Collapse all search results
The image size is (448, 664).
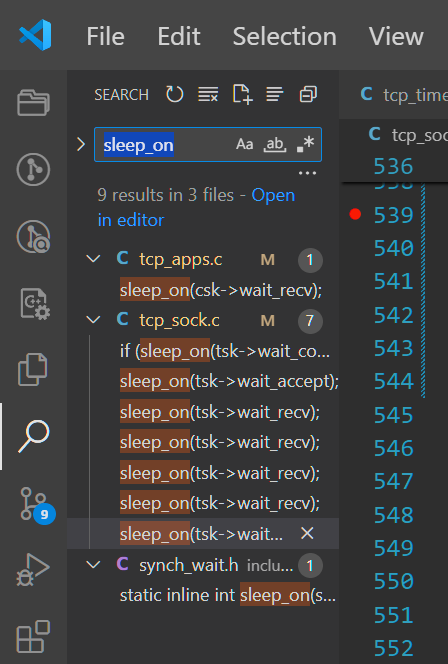click(308, 94)
